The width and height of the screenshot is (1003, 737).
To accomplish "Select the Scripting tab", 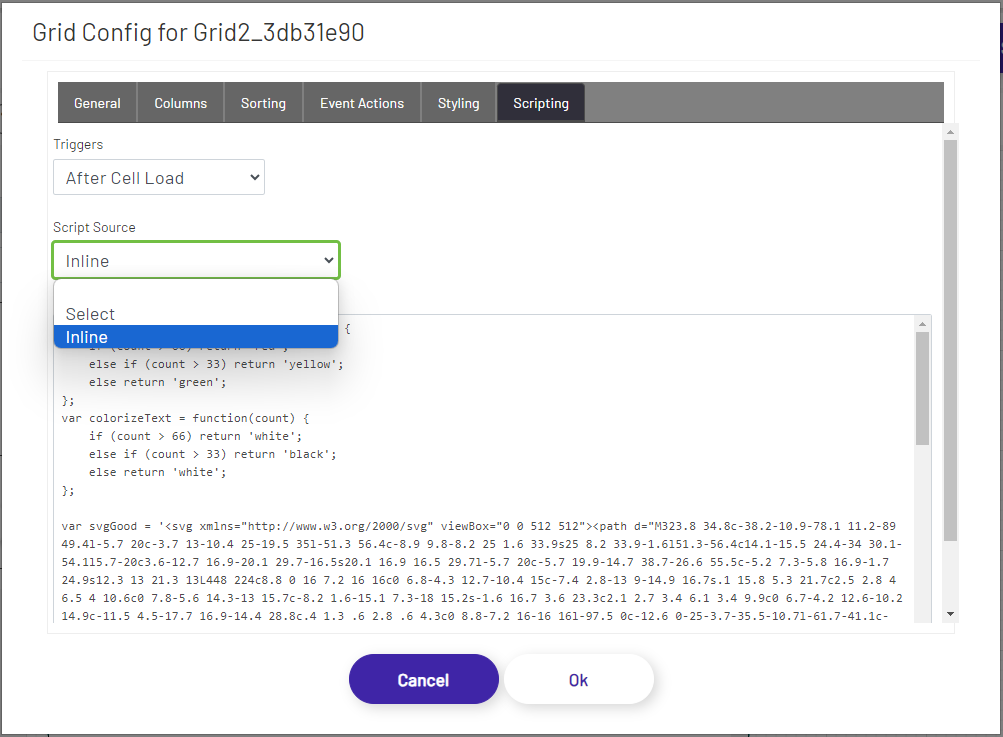I will coord(540,102).
